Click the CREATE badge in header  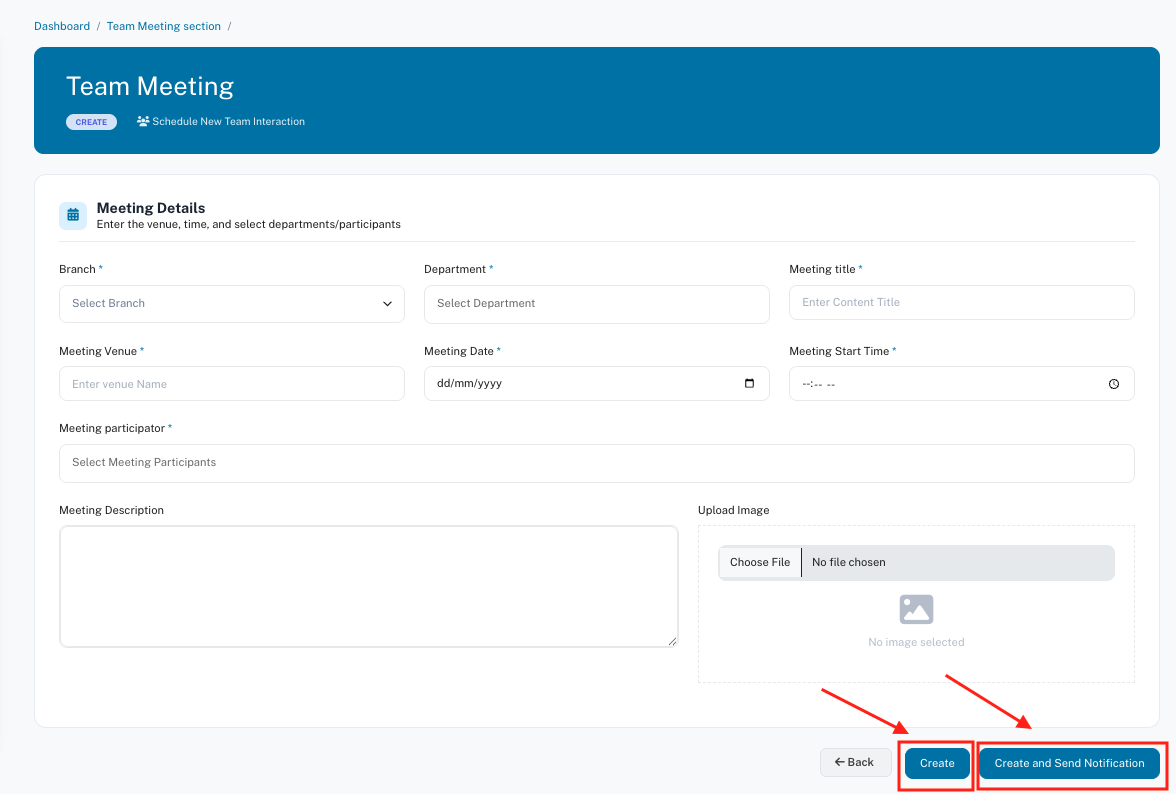[x=91, y=122]
